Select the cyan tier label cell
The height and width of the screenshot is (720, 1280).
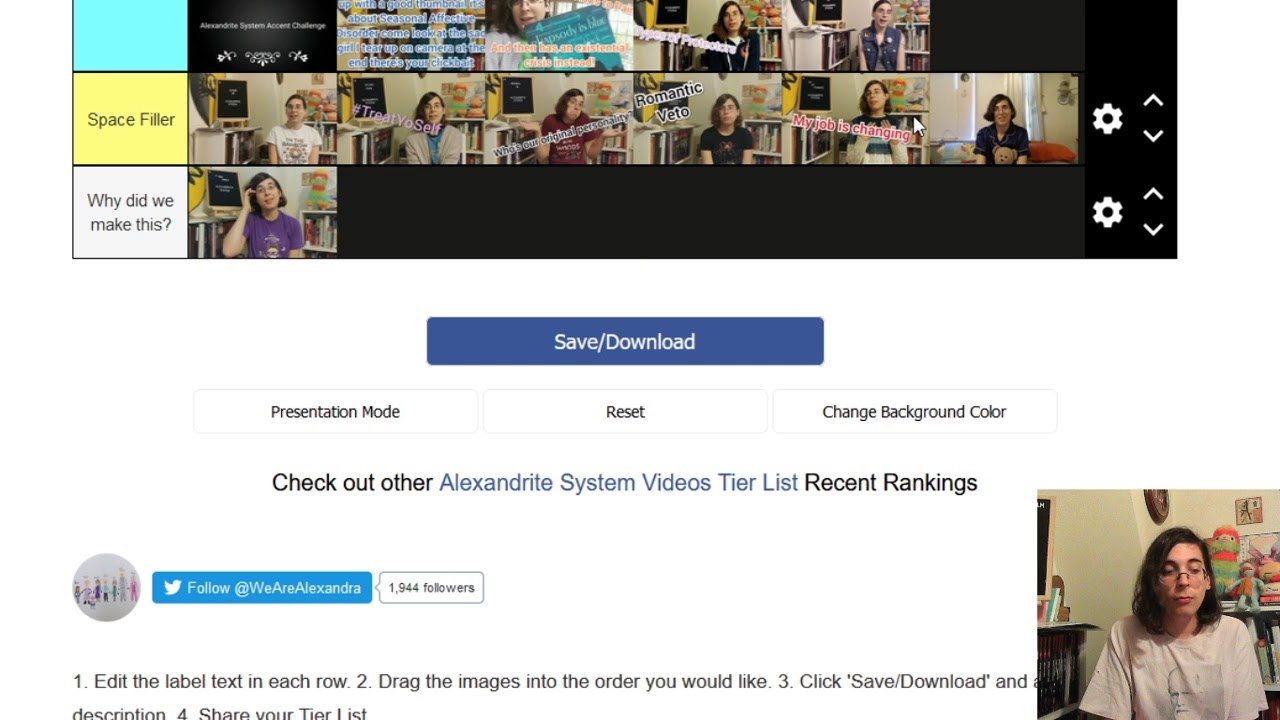pyautogui.click(x=130, y=35)
